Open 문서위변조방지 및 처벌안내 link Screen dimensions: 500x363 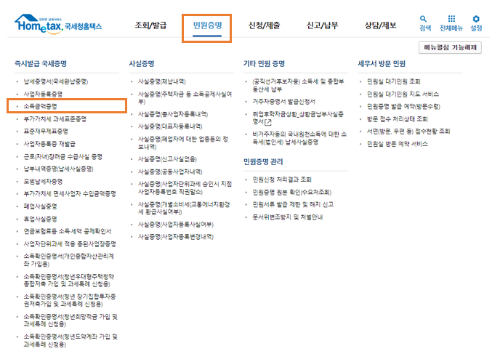click(x=287, y=217)
